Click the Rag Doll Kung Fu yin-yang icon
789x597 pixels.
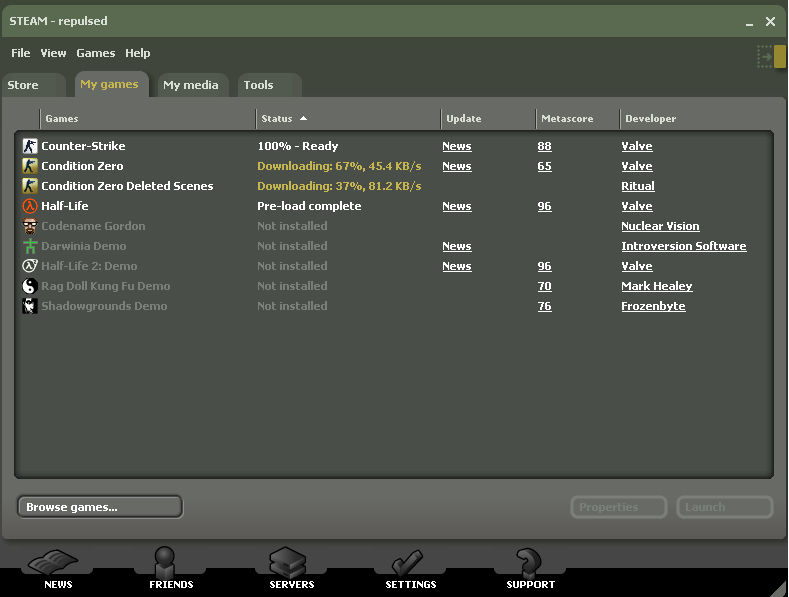coord(30,286)
